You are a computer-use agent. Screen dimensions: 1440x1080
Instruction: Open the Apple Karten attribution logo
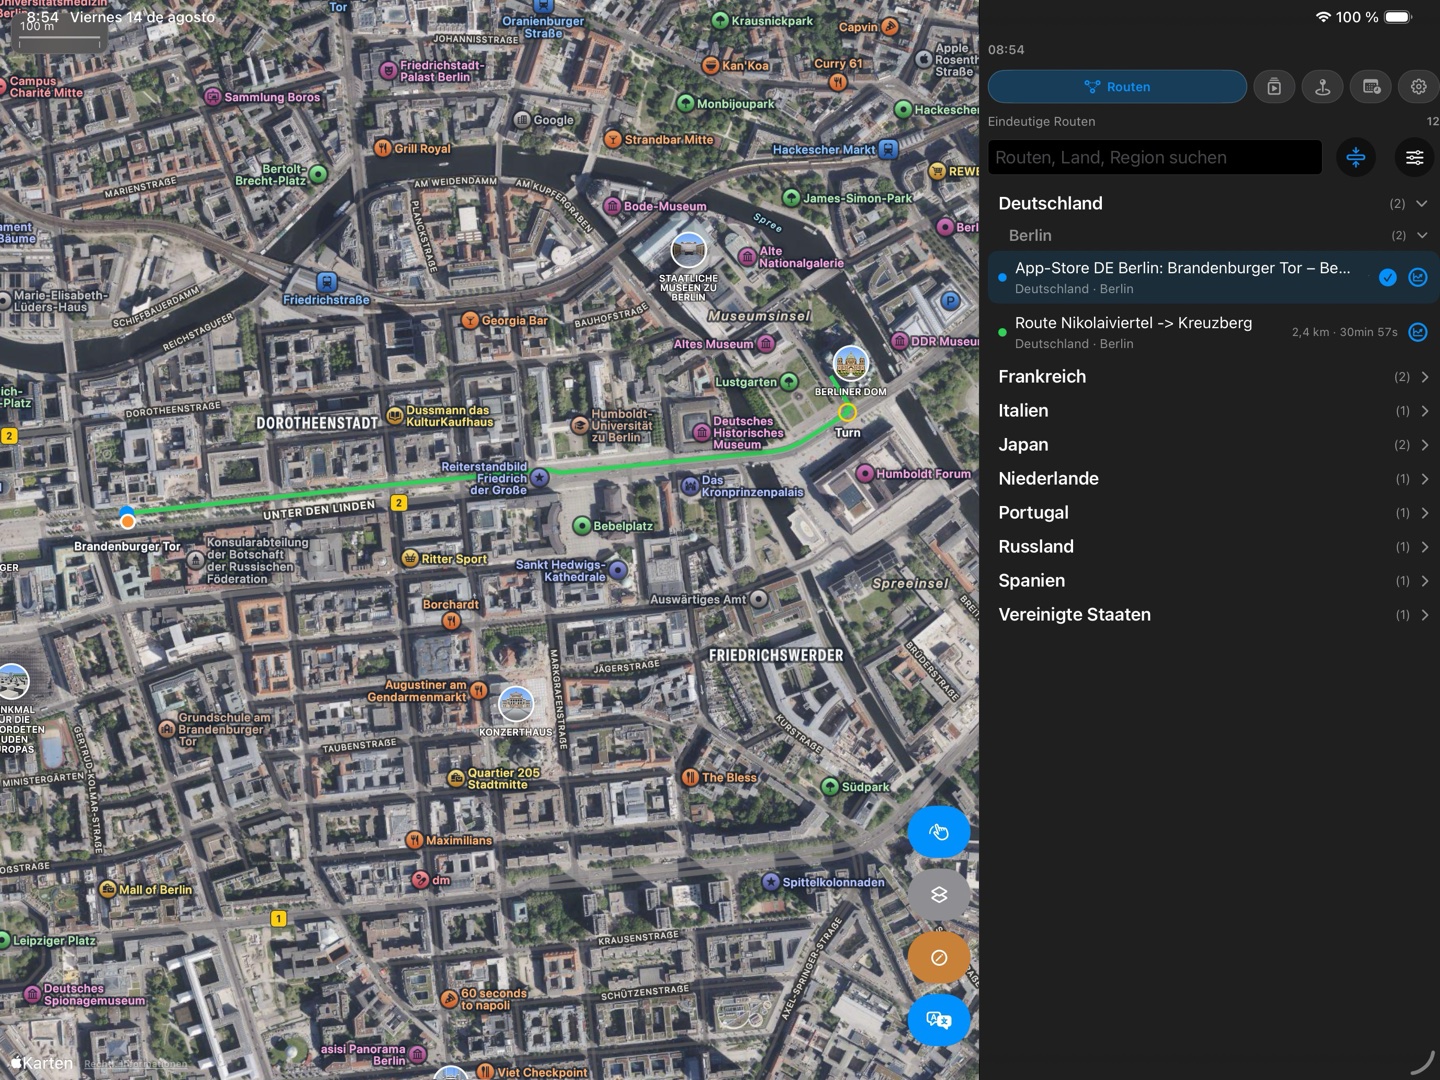click(x=41, y=1063)
